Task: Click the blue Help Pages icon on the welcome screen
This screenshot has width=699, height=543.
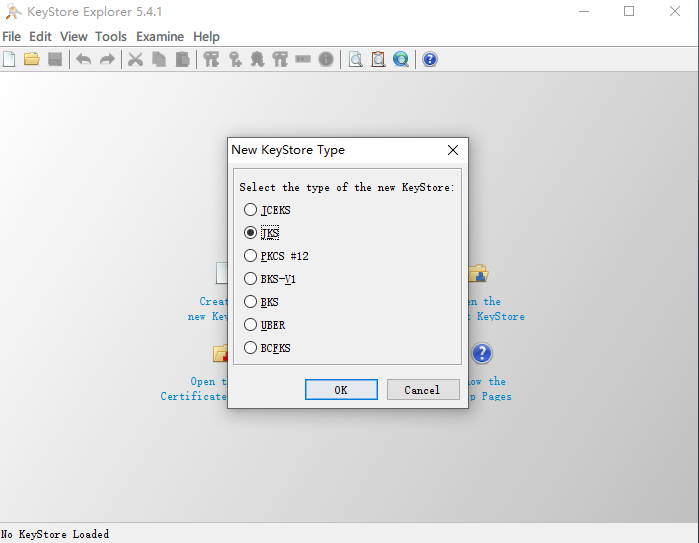Action: point(482,353)
